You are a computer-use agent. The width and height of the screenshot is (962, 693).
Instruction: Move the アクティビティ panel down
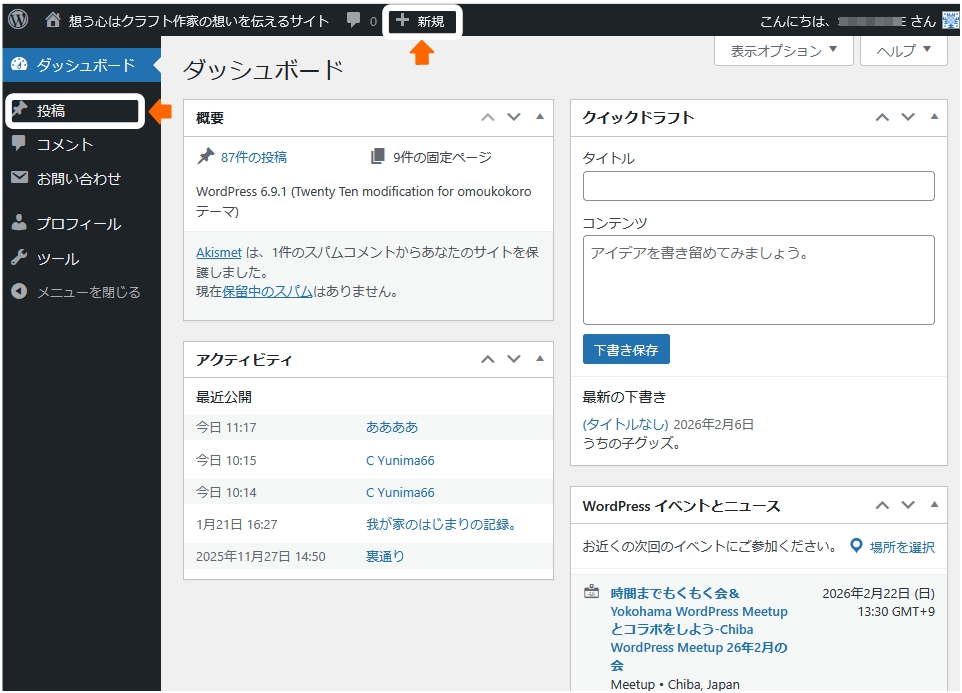[514, 359]
